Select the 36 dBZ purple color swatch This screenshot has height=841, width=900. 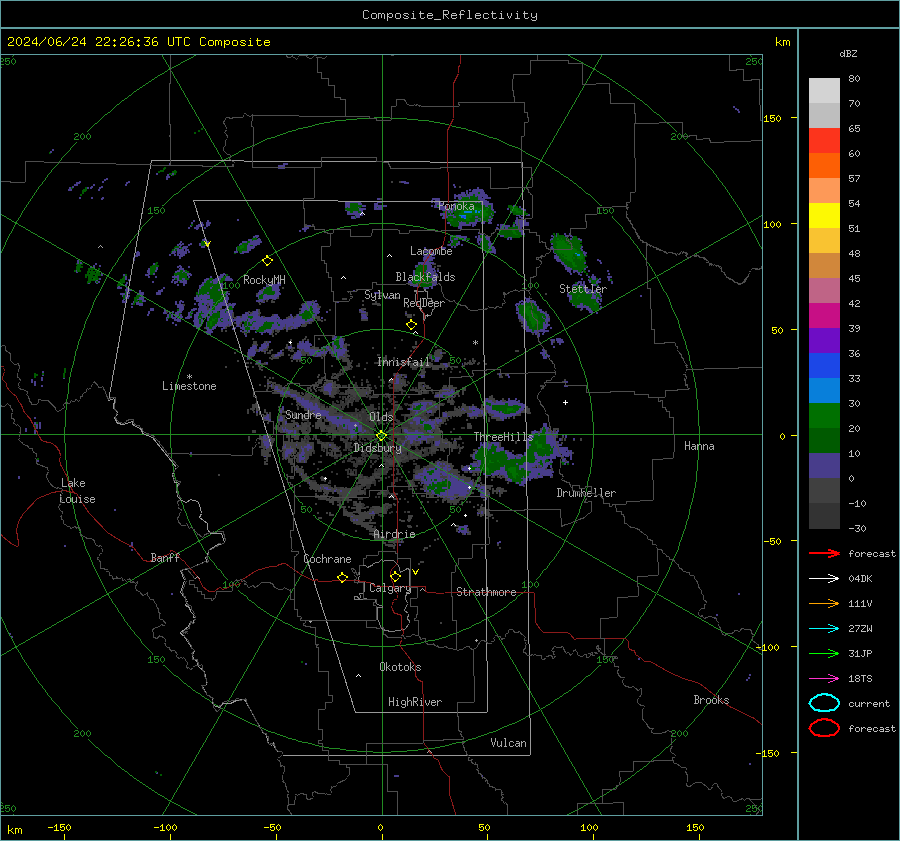tap(824, 340)
